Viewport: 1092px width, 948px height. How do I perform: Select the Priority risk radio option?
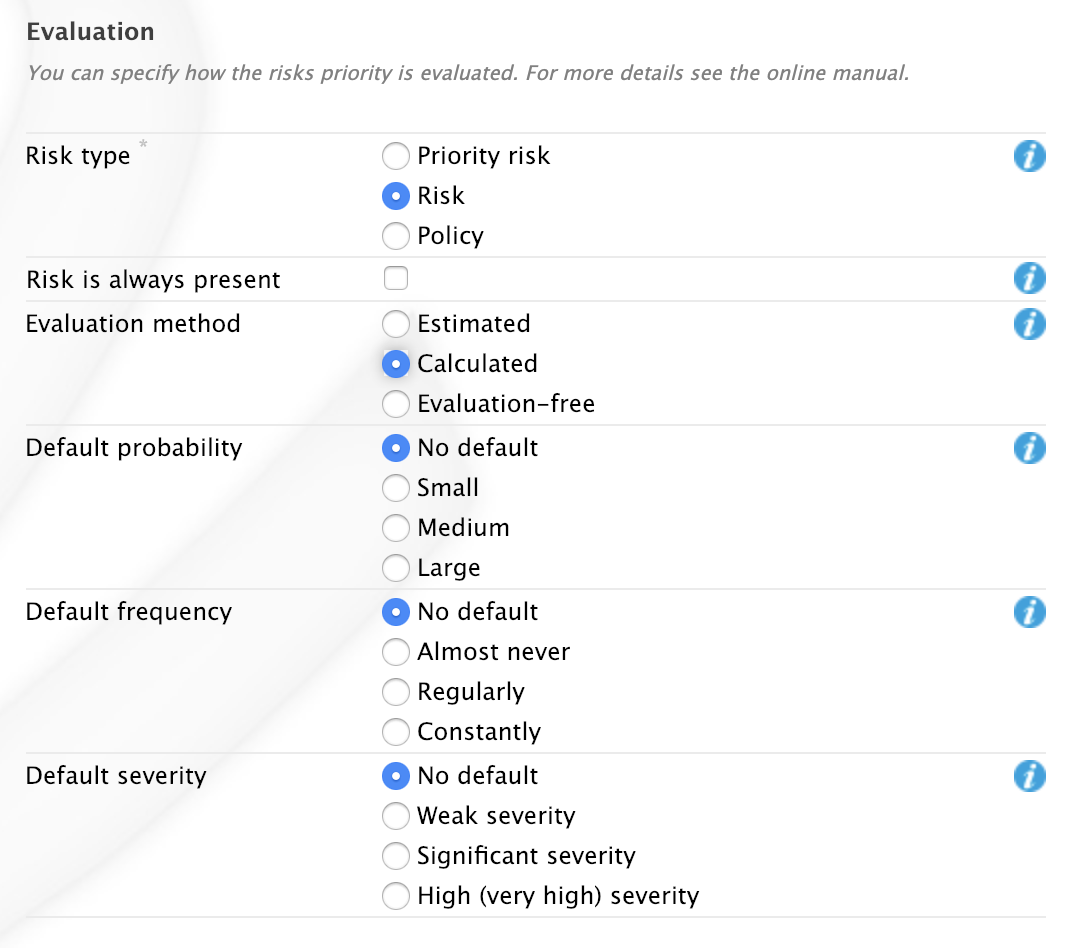396,156
